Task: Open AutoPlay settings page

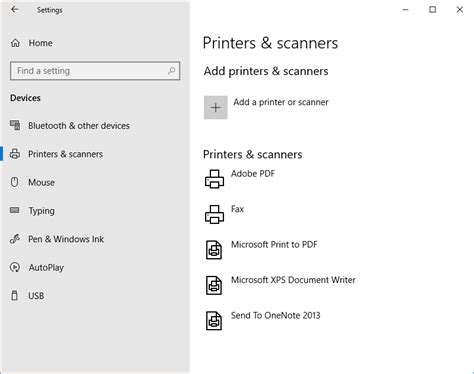Action: [x=46, y=268]
